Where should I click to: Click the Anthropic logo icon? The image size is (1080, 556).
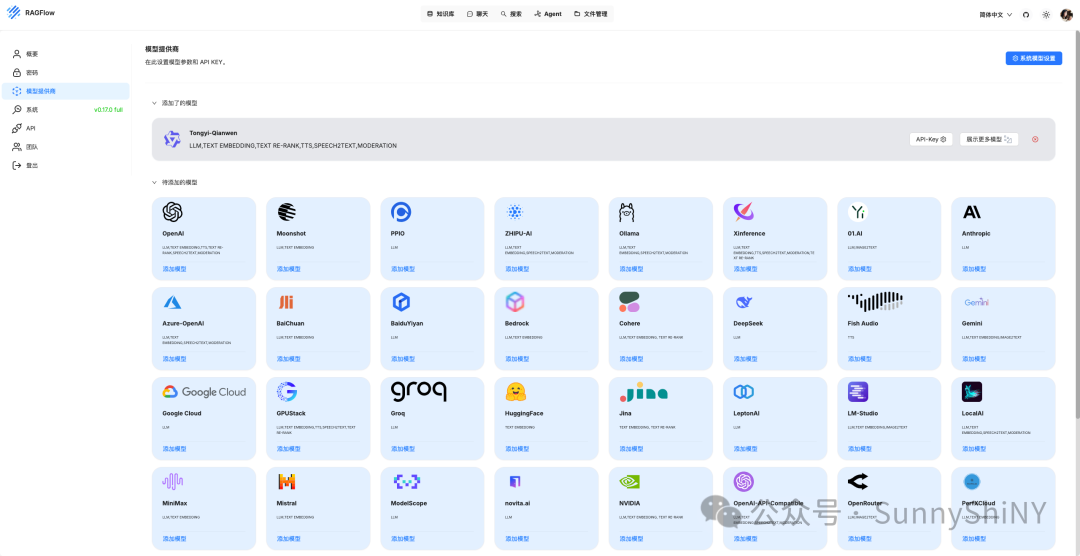(x=972, y=212)
